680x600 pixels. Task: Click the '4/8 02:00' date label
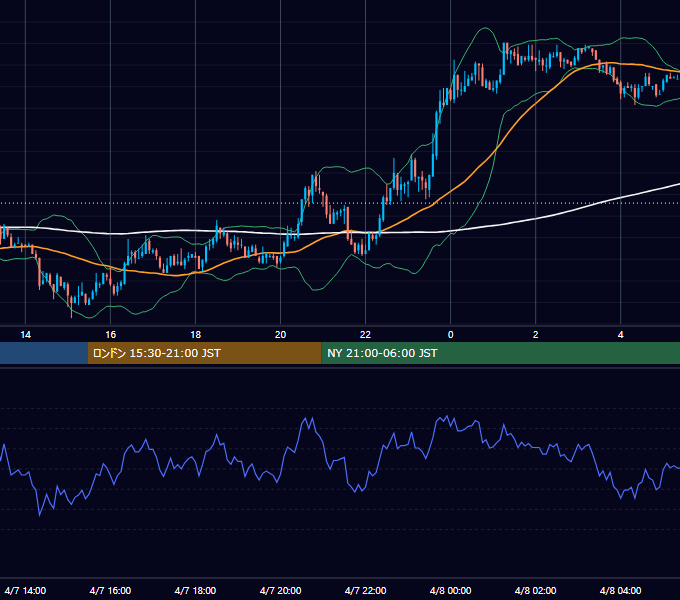(x=536, y=591)
